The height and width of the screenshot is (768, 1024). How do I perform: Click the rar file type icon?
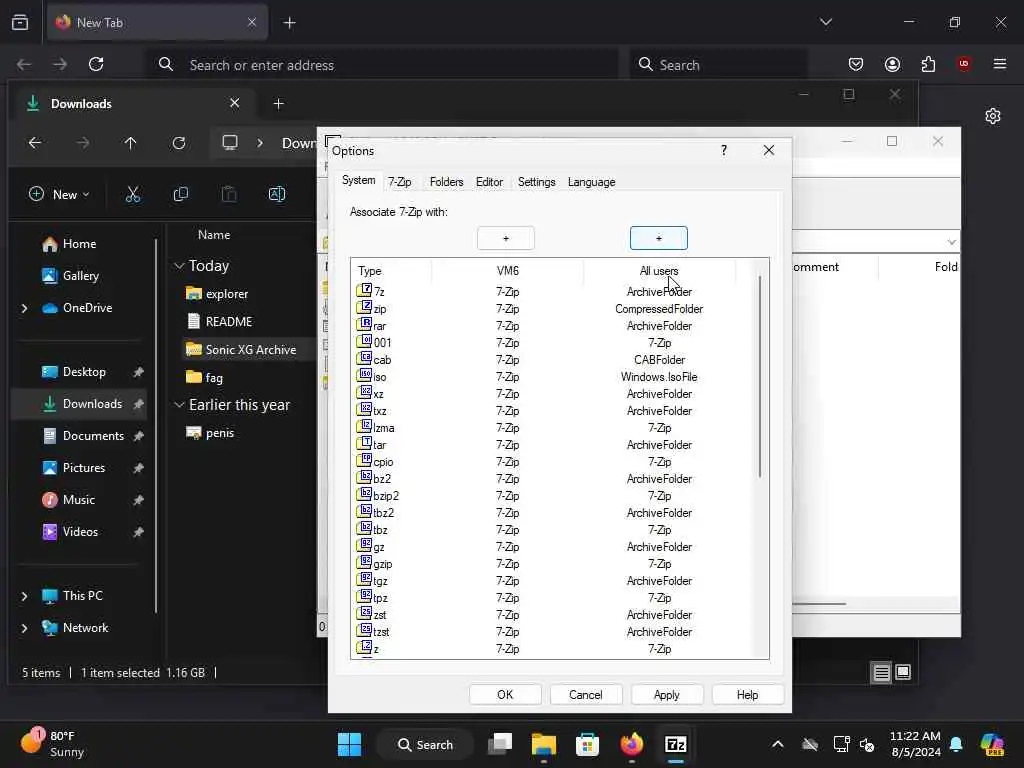[364, 324]
